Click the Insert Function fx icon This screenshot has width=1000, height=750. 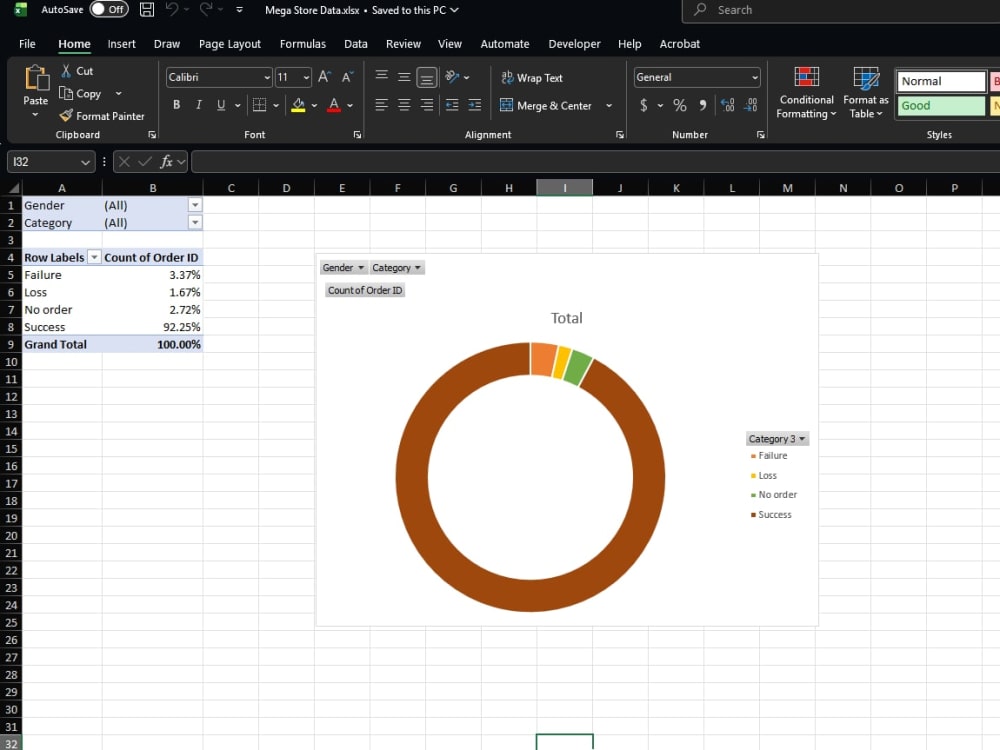coord(166,162)
